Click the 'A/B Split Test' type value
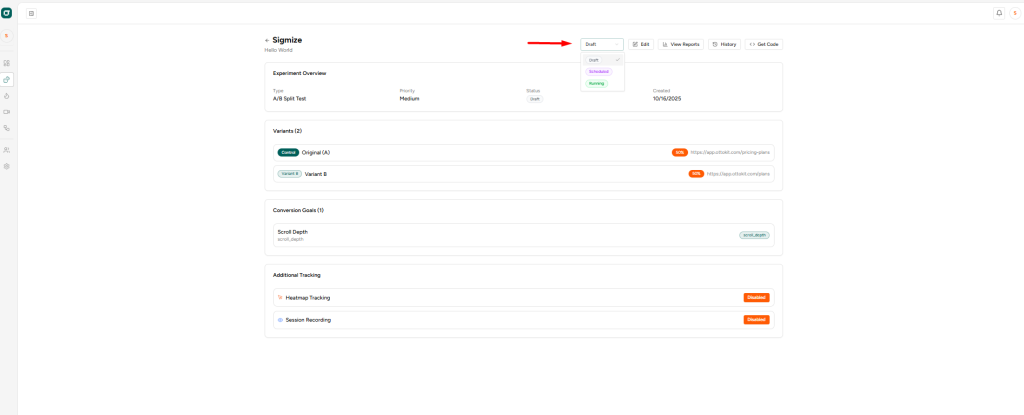The image size is (1024, 415). coord(289,99)
